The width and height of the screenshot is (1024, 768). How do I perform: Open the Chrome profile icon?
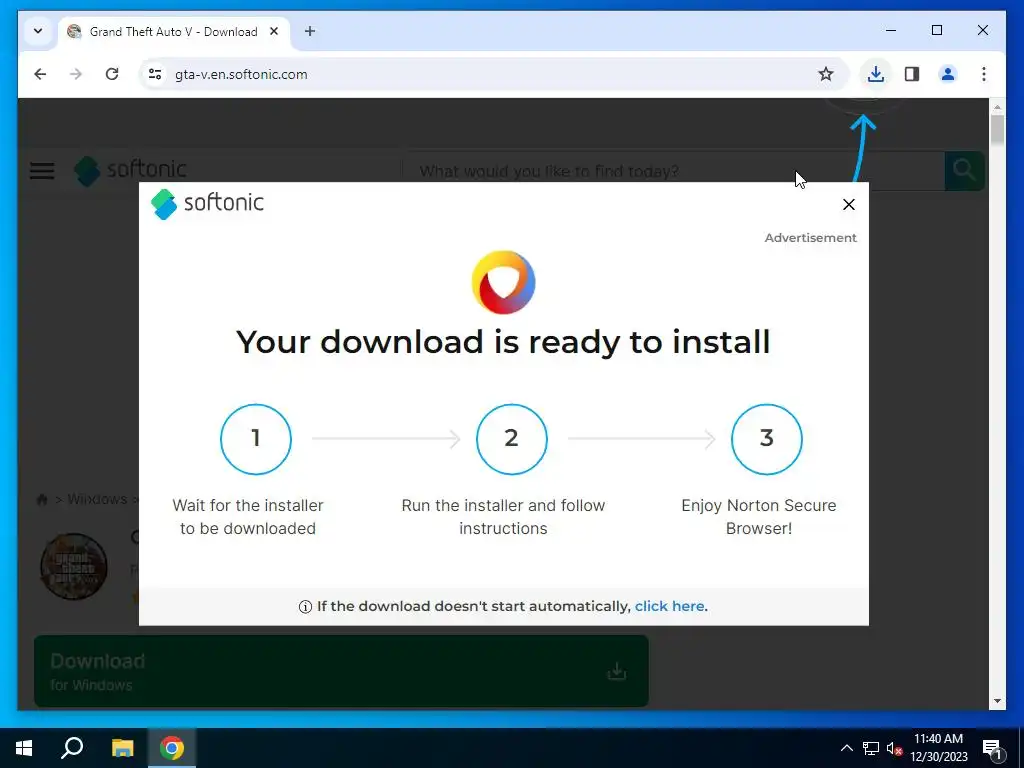click(x=948, y=74)
